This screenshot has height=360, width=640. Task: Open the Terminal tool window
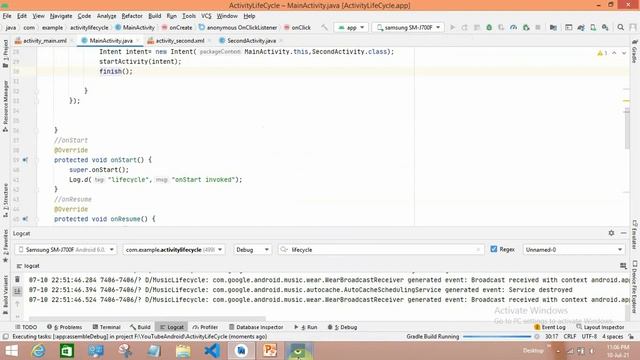pyautogui.click(x=106, y=327)
